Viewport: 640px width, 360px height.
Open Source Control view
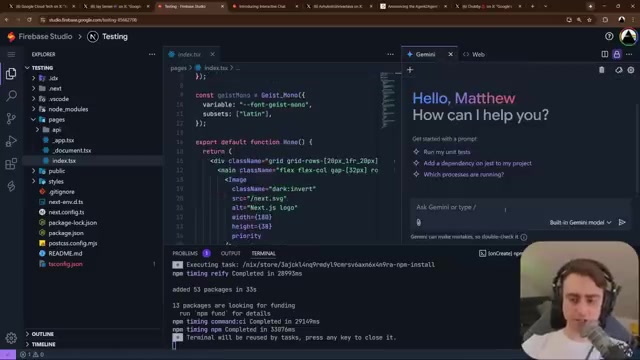coord(11,118)
